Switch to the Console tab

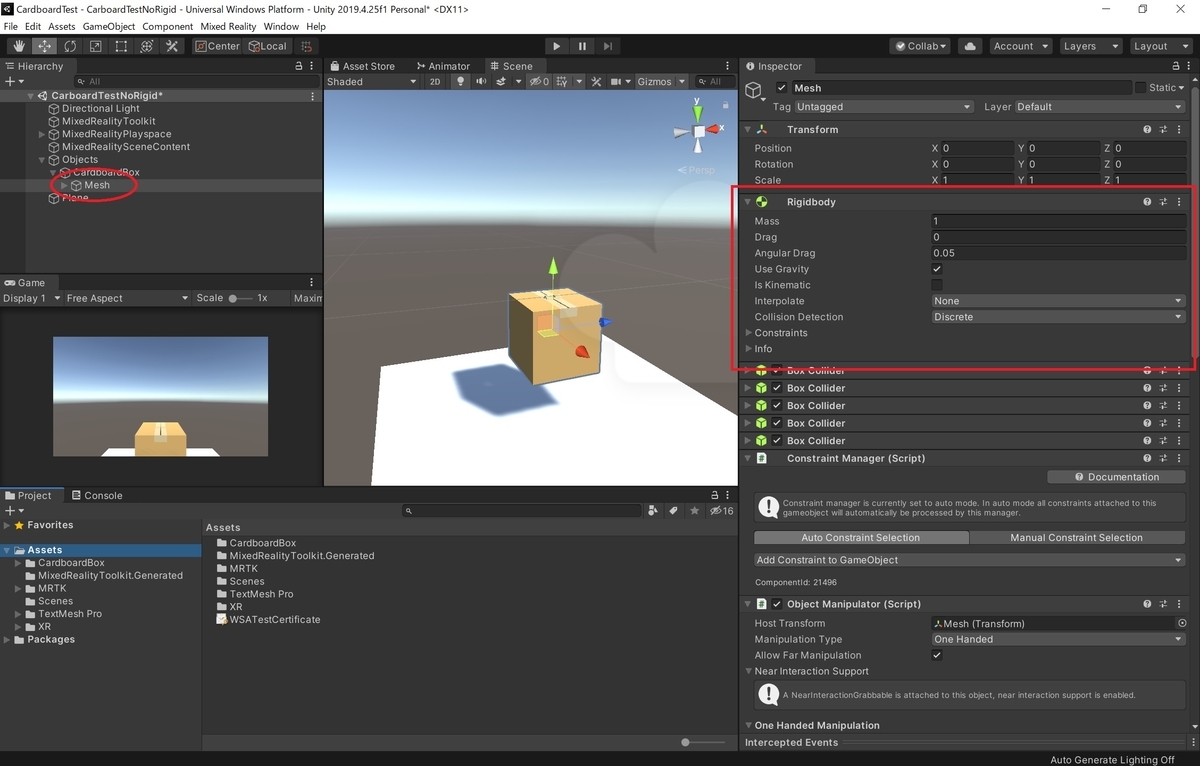click(x=96, y=495)
